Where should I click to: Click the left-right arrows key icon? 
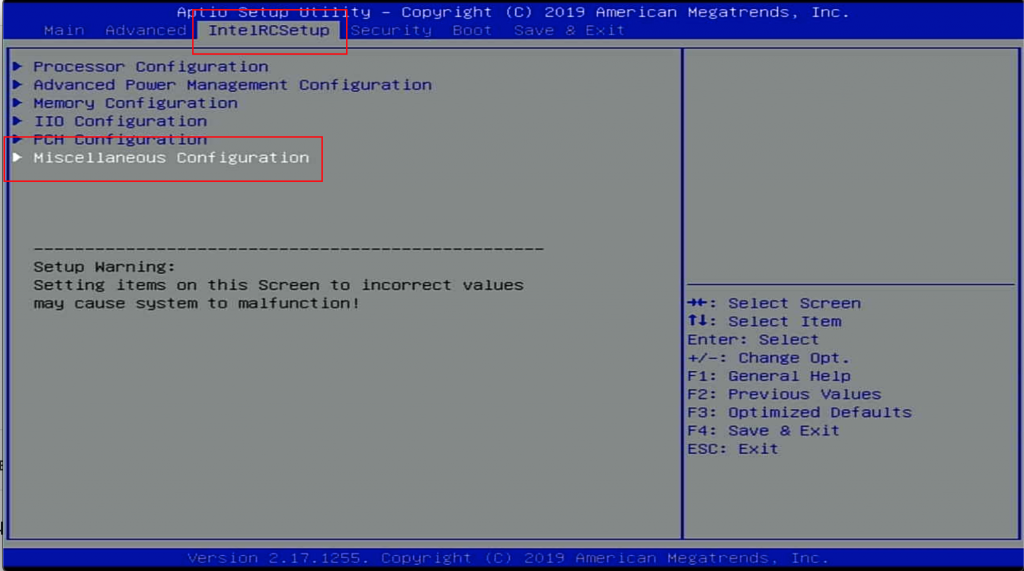click(697, 302)
